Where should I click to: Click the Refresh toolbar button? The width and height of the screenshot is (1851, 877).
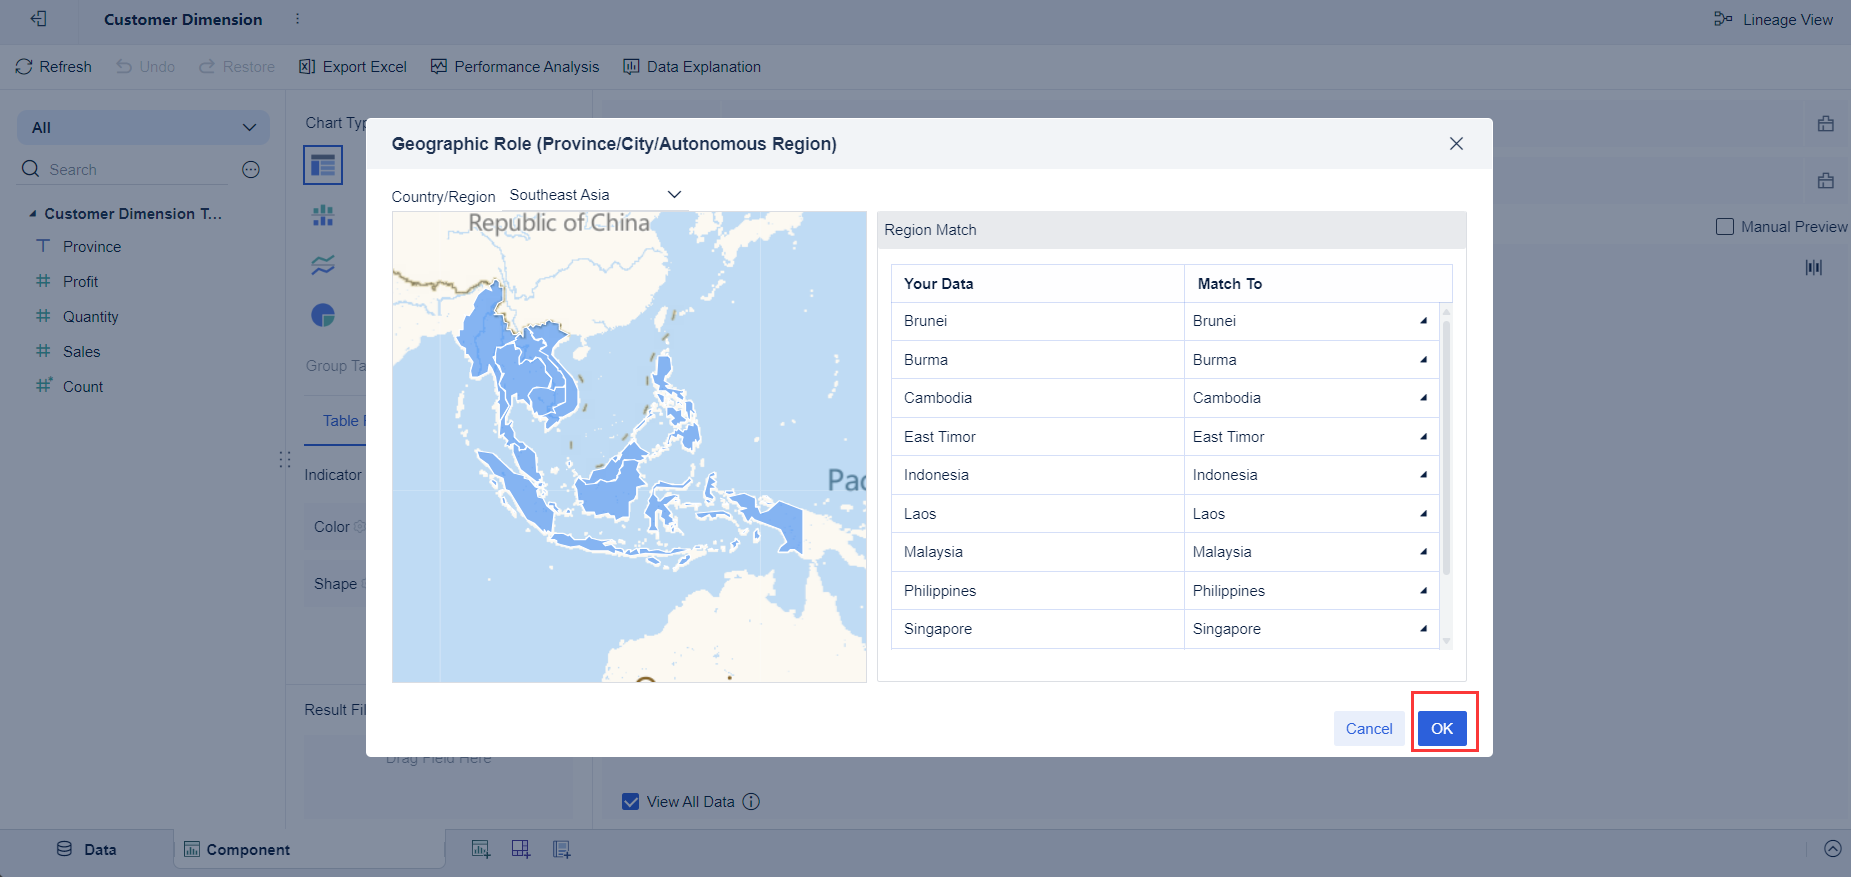tap(54, 67)
